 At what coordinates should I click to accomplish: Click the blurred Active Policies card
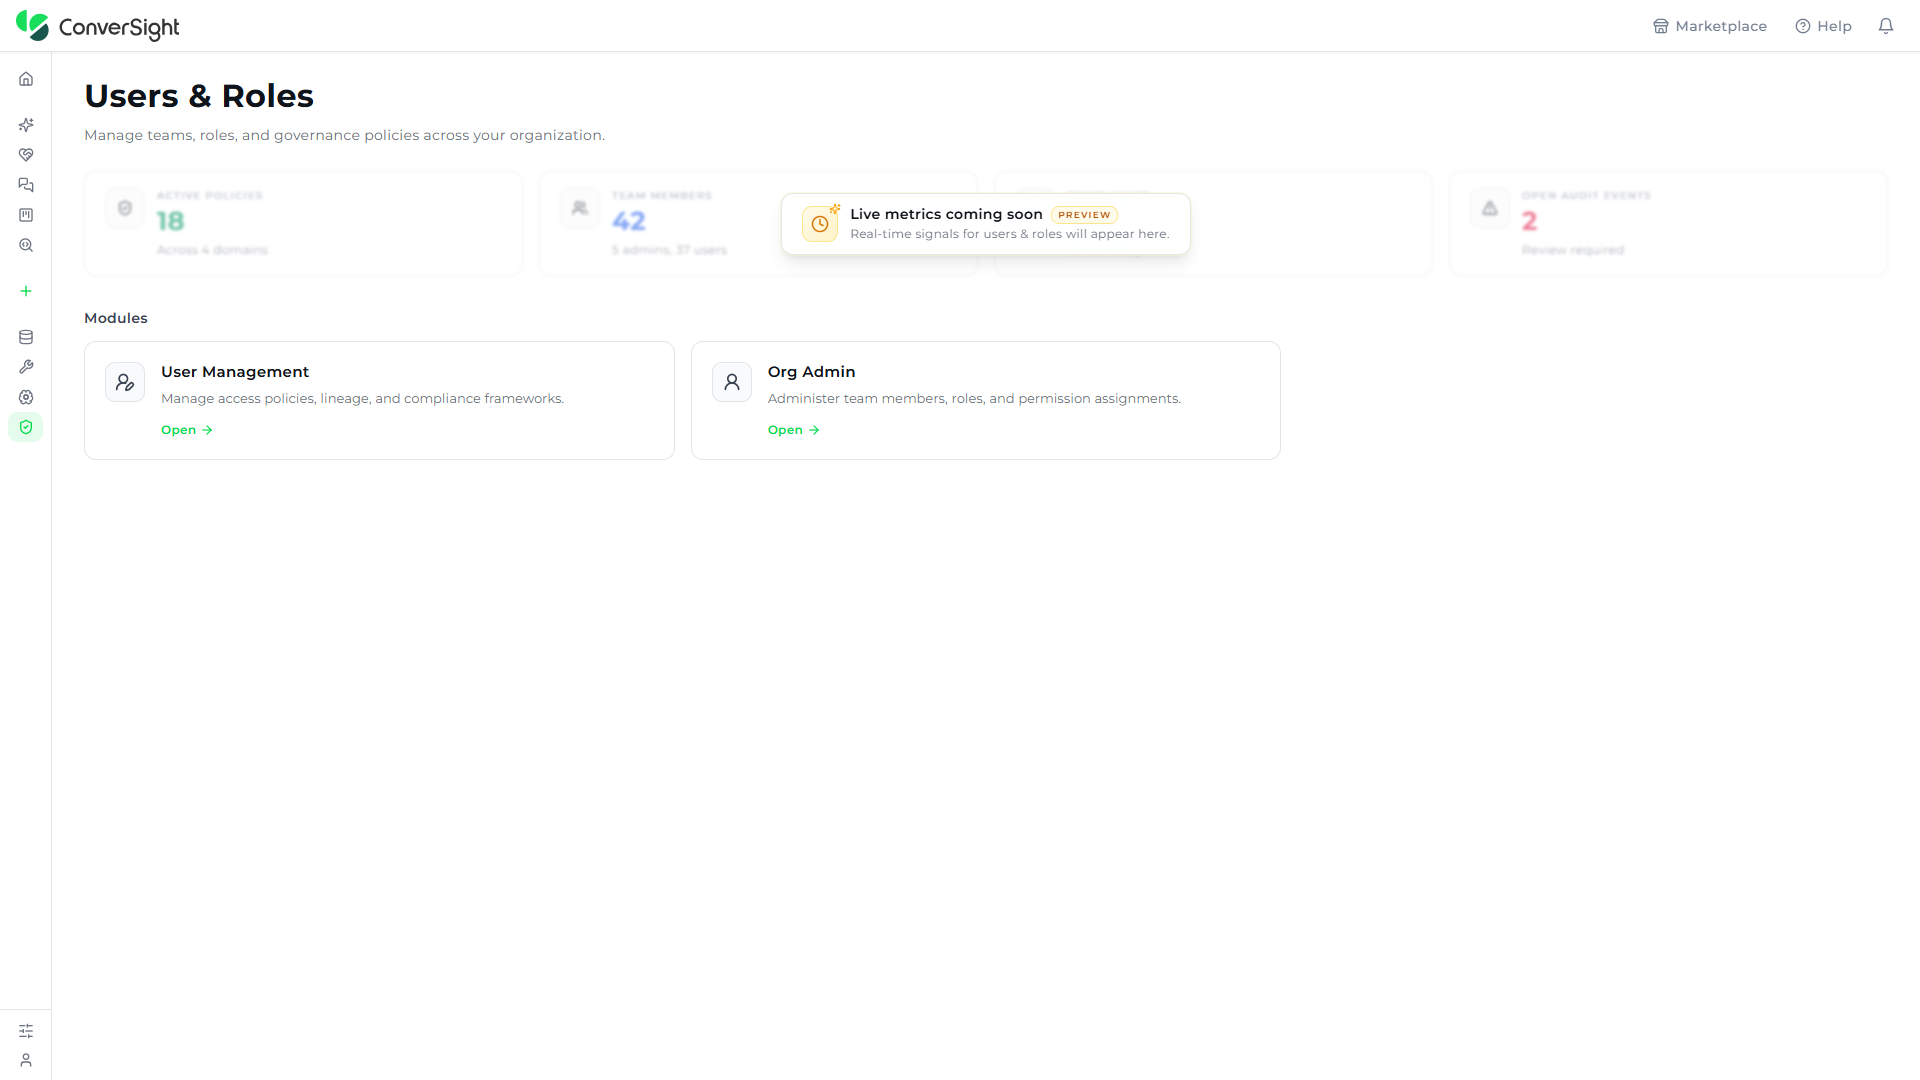pos(303,223)
